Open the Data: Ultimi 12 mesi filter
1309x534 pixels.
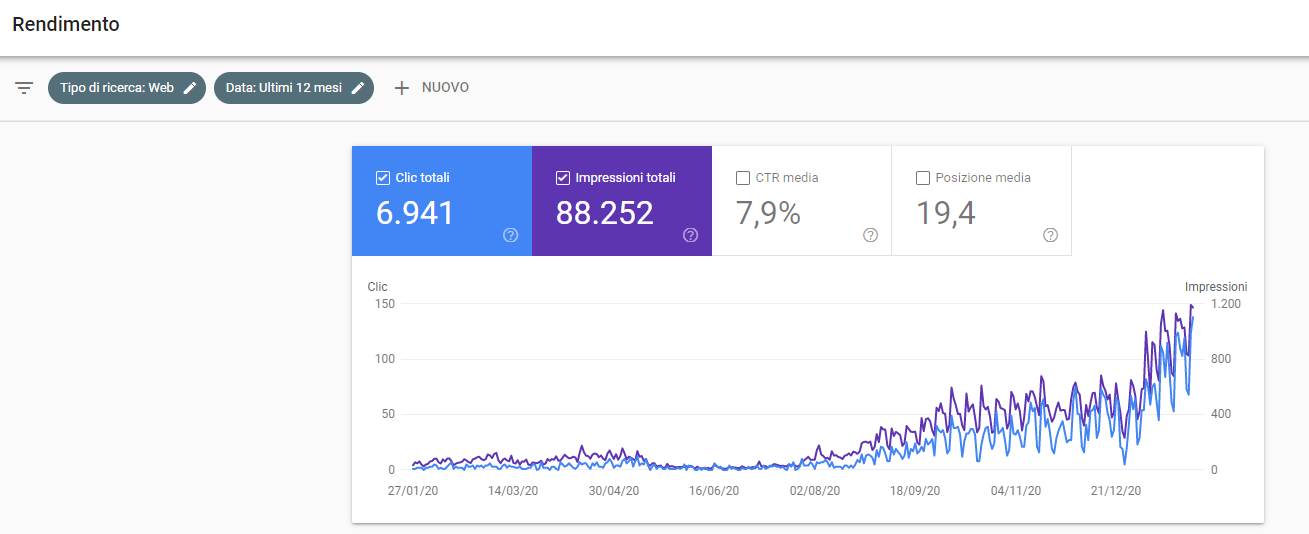click(283, 88)
